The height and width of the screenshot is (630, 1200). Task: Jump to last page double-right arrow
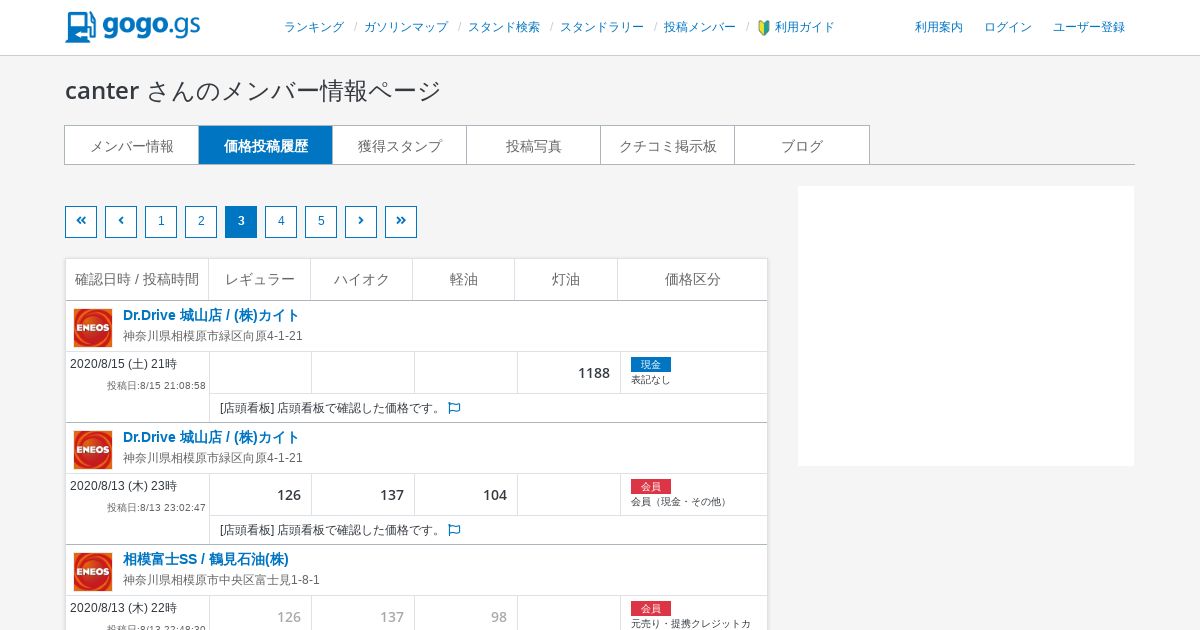(x=401, y=222)
